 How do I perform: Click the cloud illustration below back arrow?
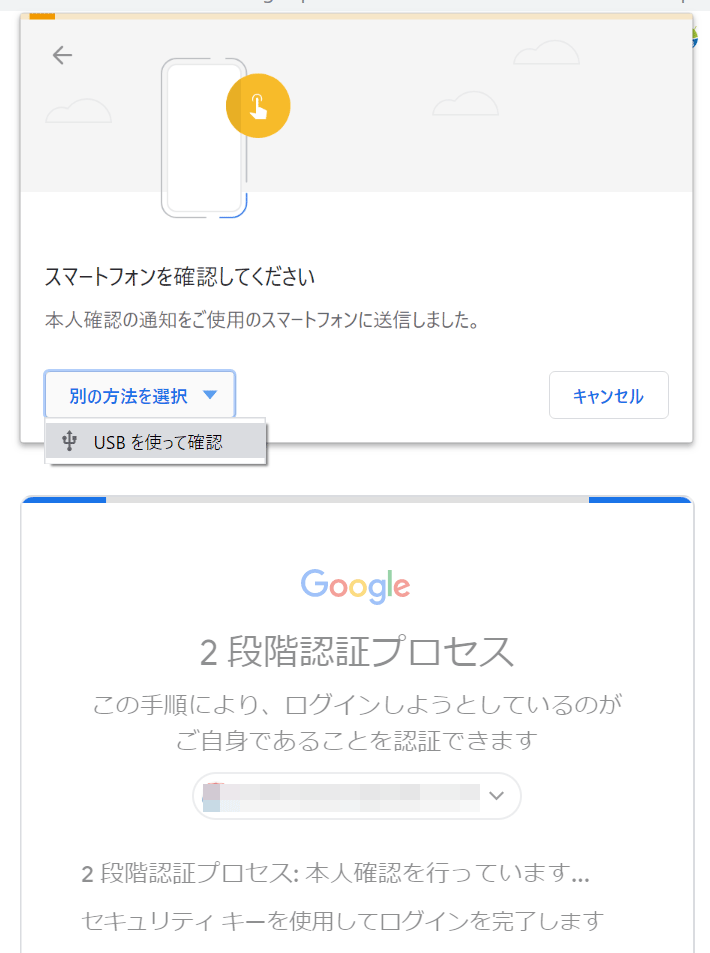coord(78,111)
